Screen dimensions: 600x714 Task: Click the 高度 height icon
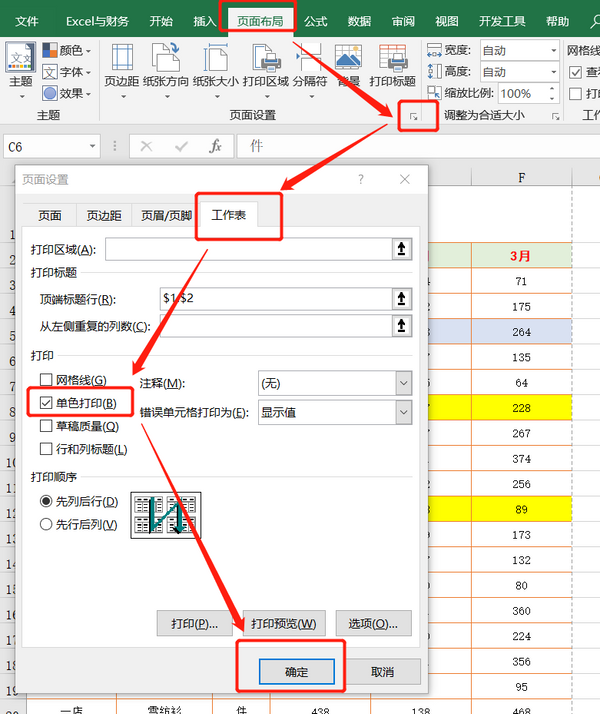tap(434, 71)
